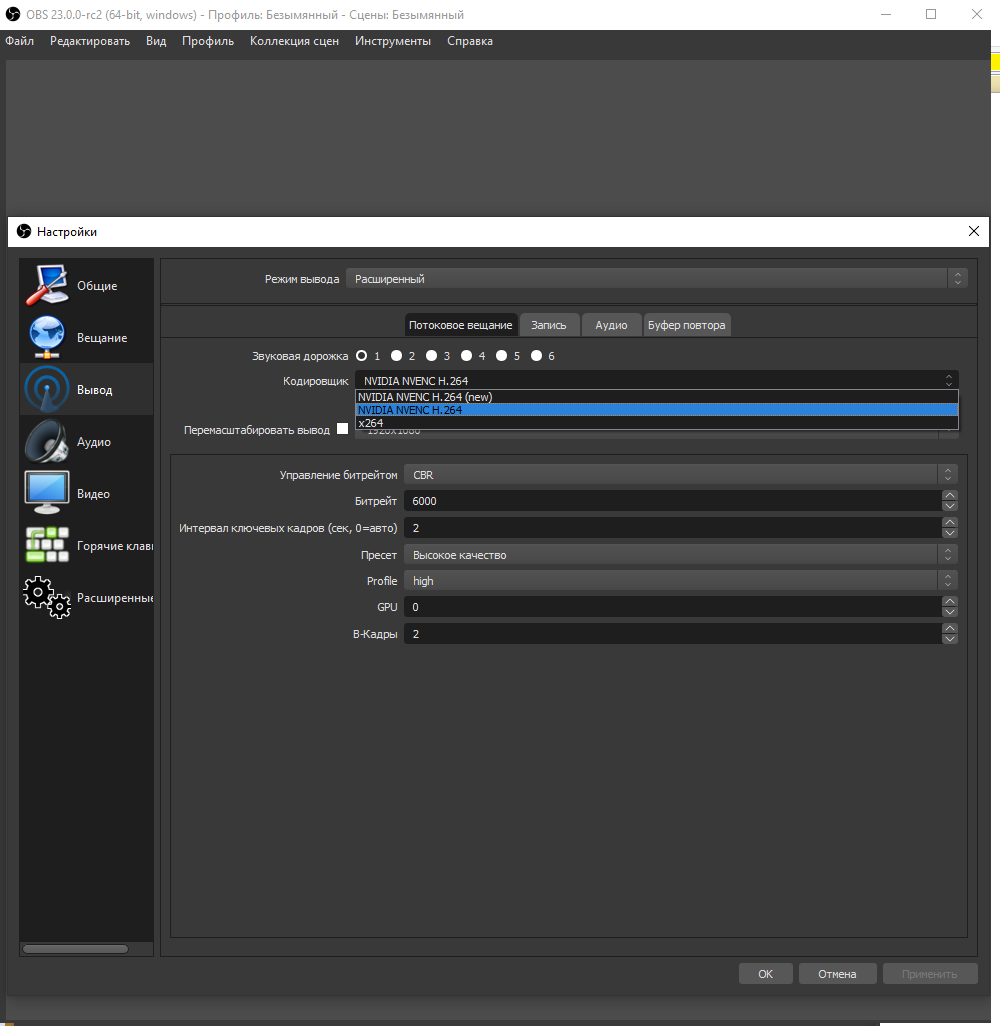
Task: Select audio track 3 radio button
Action: [x=431, y=356]
